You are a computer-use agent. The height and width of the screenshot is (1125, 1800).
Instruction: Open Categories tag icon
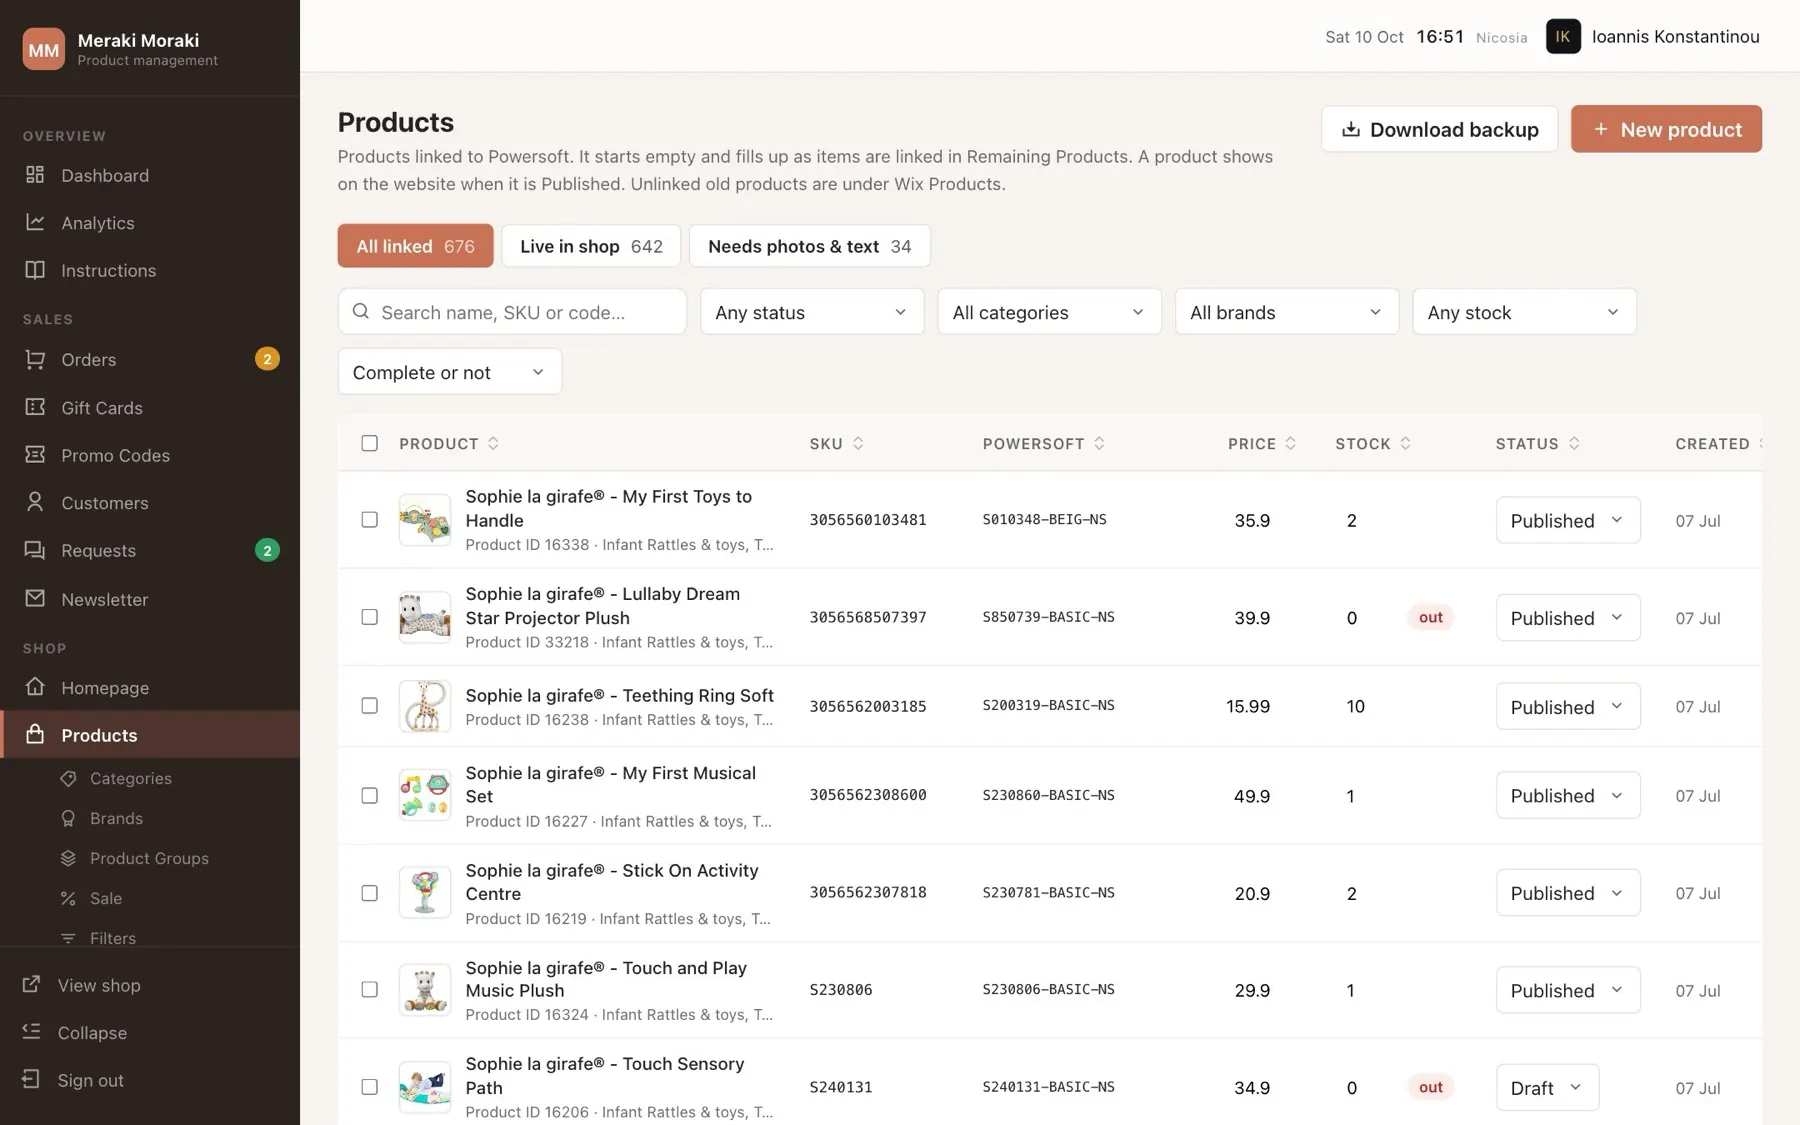coord(68,778)
